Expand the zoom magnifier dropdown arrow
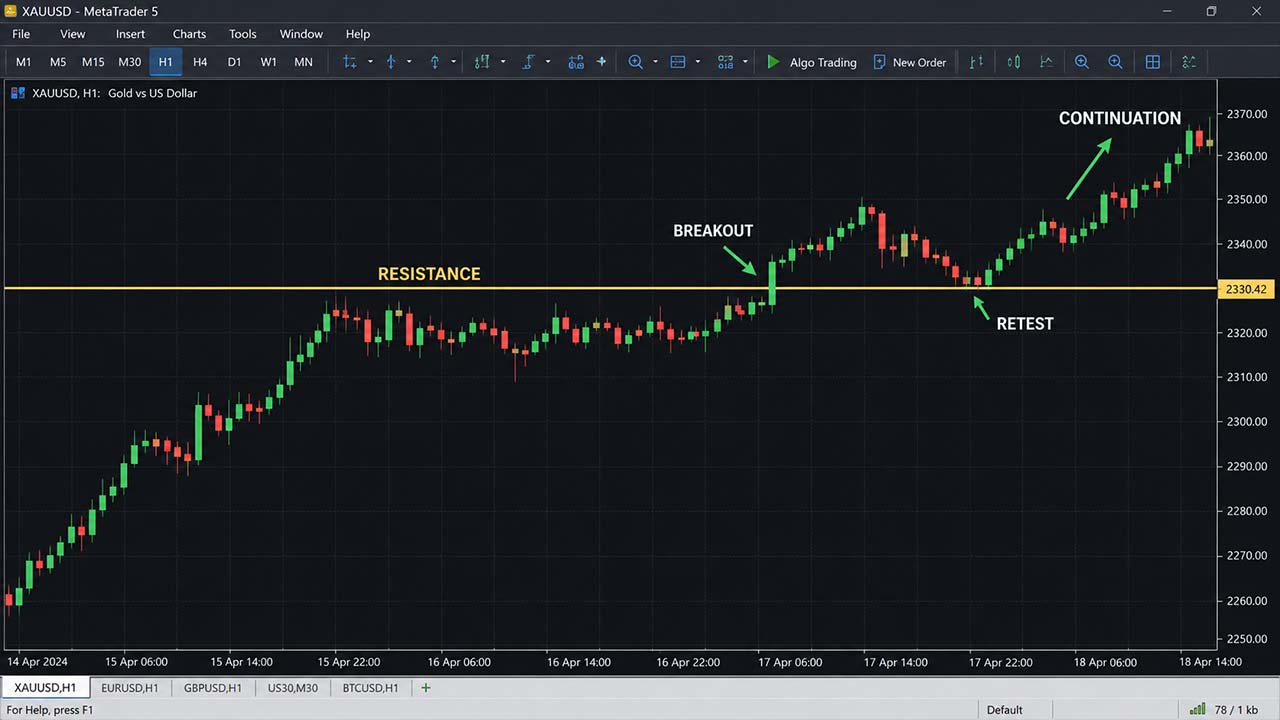The height and width of the screenshot is (720, 1280). point(655,62)
